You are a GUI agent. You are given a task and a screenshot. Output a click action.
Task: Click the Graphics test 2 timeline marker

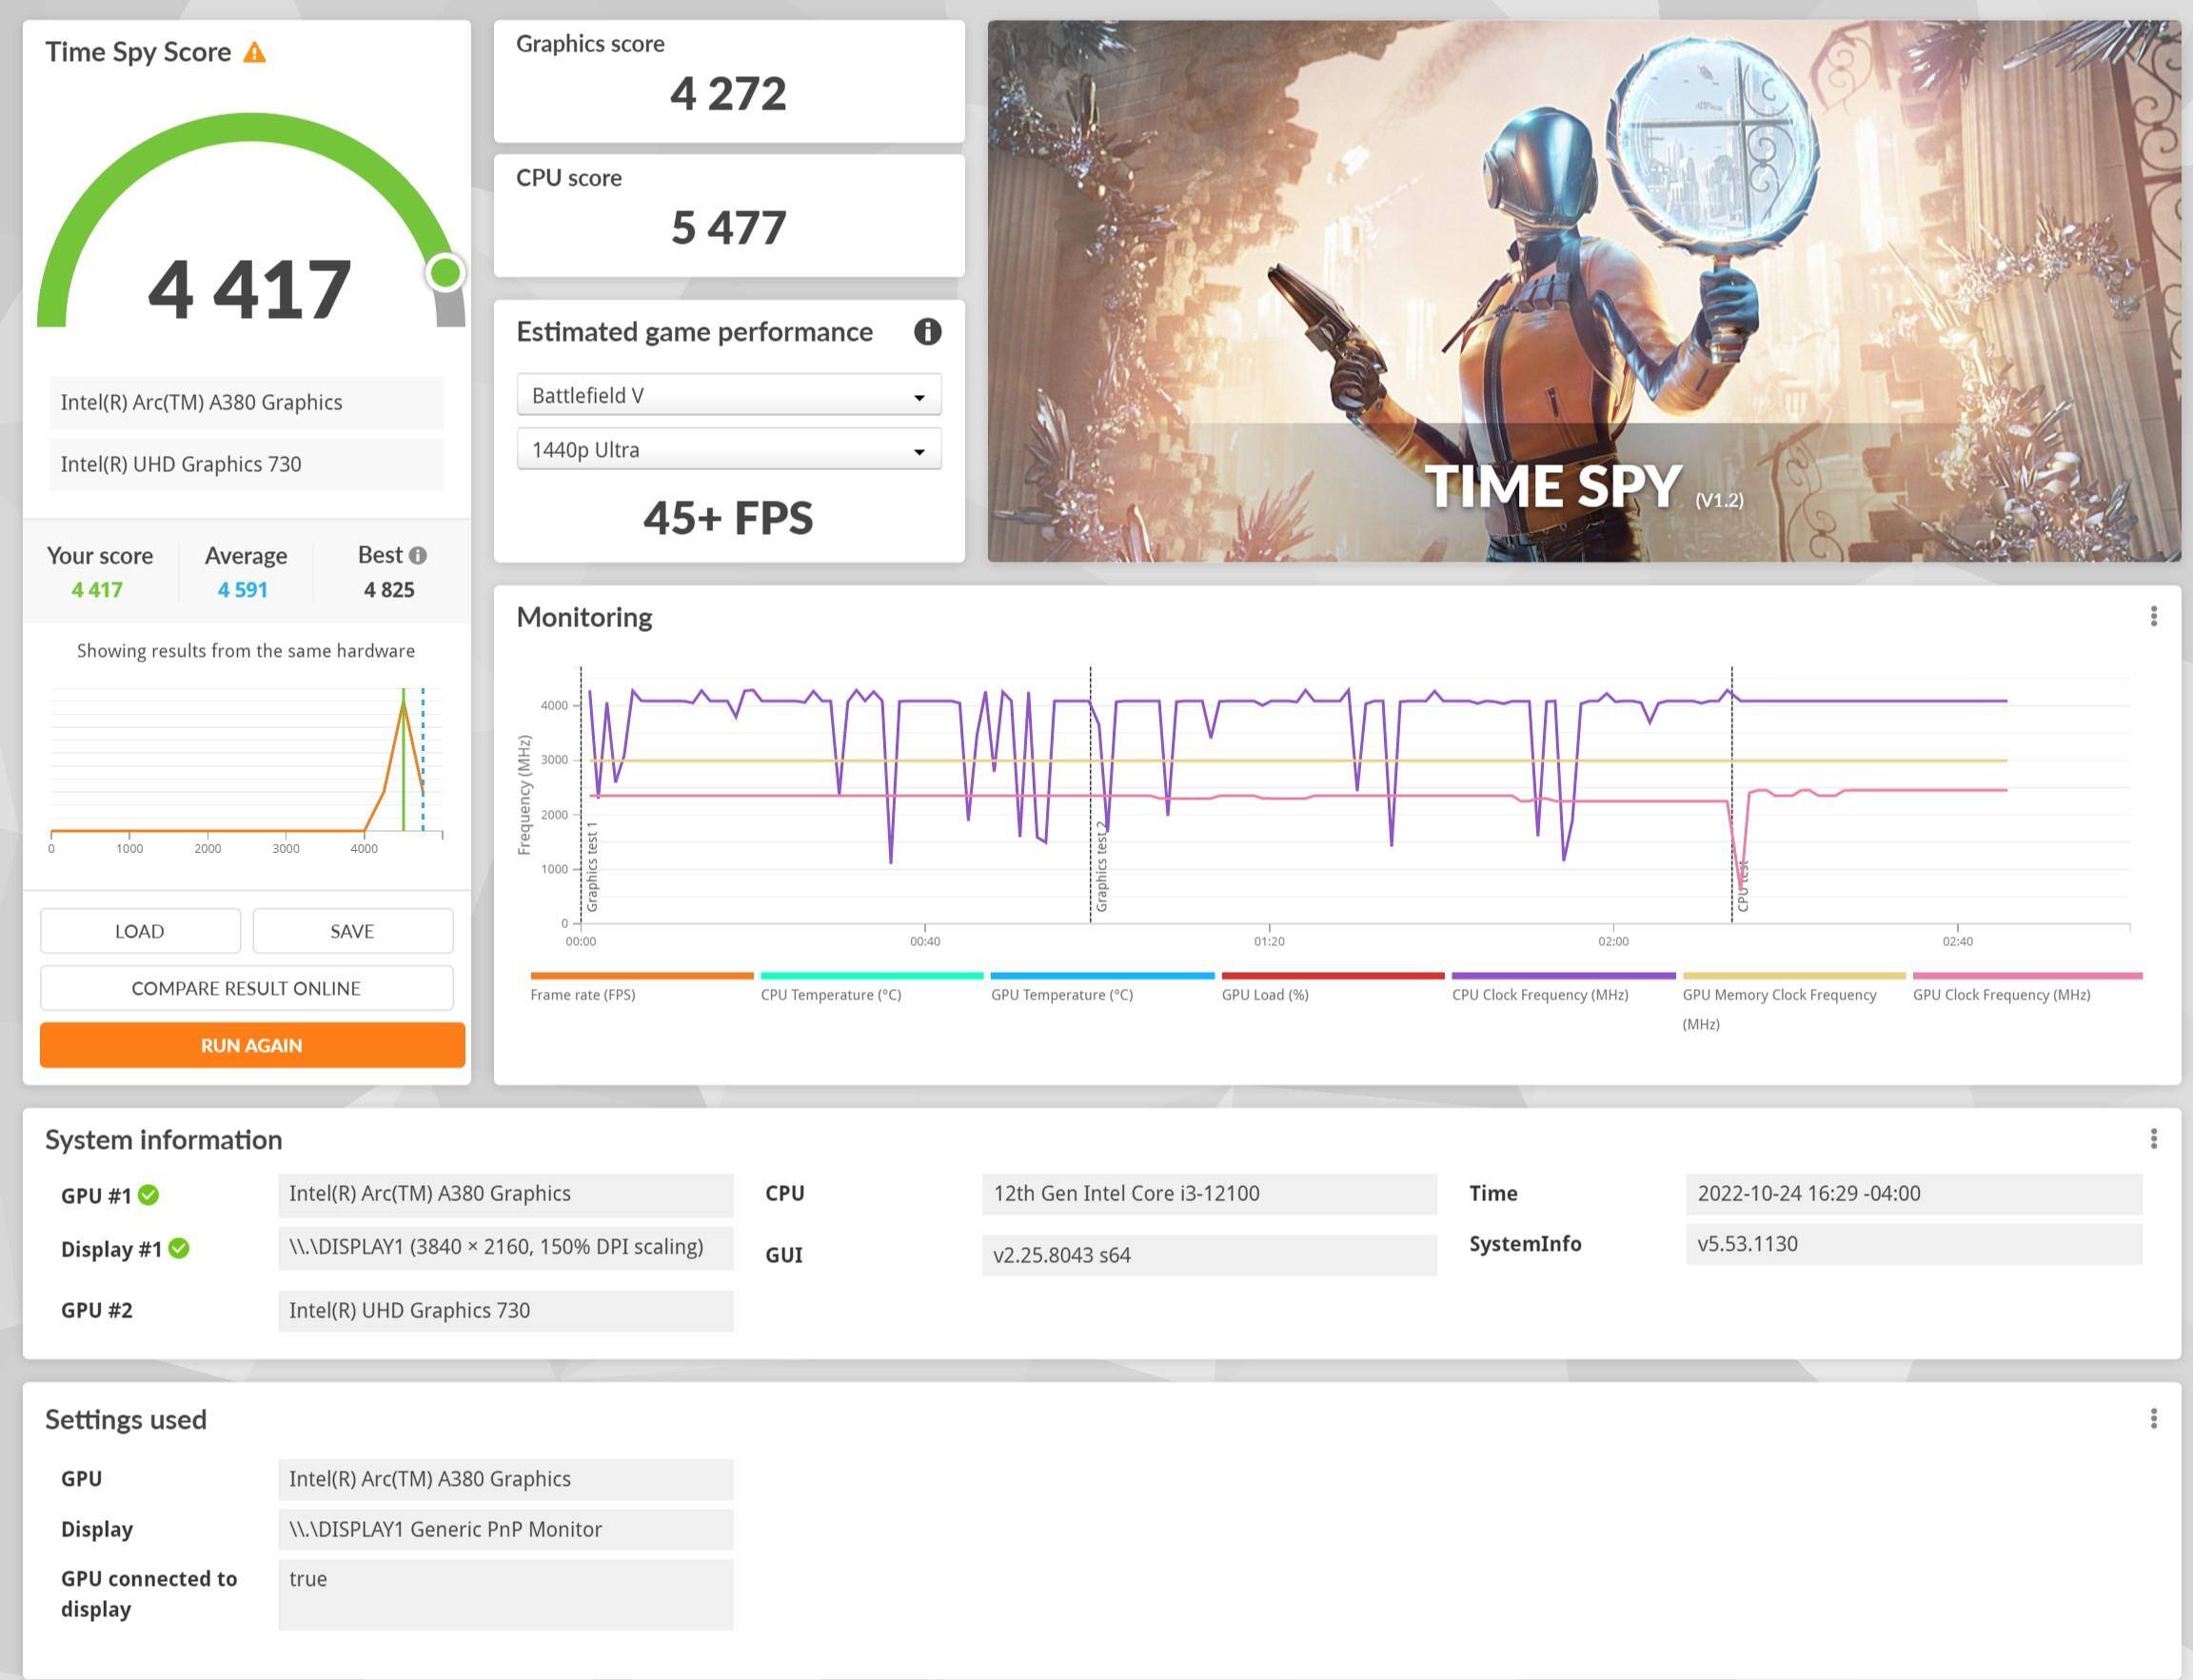(x=1101, y=866)
